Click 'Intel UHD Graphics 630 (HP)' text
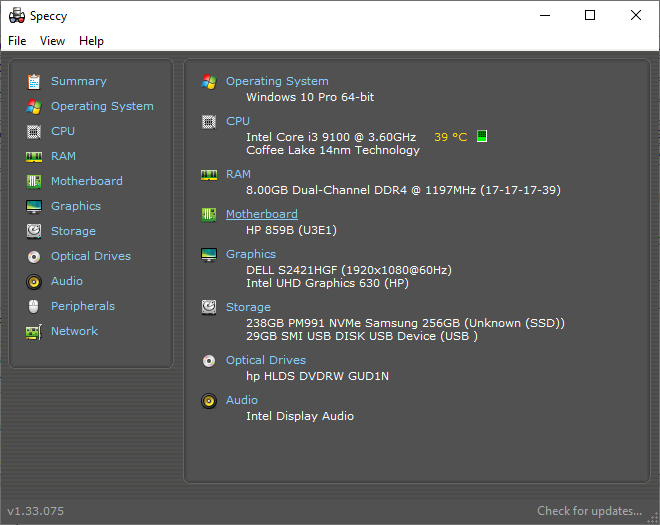The height and width of the screenshot is (525, 660). click(327, 283)
